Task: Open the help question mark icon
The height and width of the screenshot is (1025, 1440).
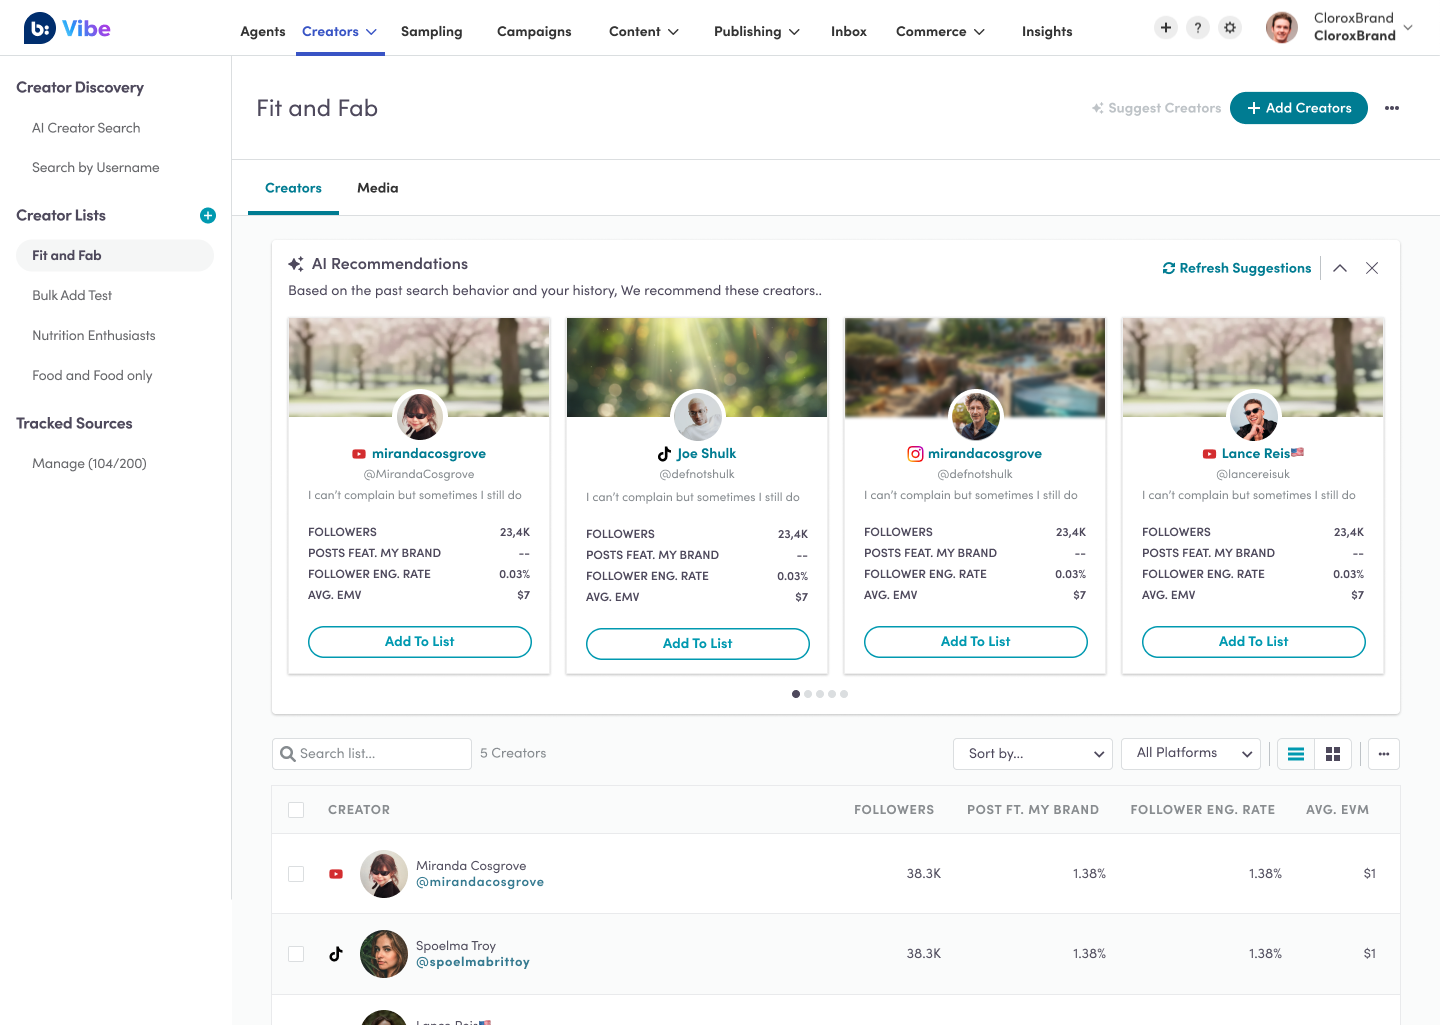Action: coord(1198,28)
